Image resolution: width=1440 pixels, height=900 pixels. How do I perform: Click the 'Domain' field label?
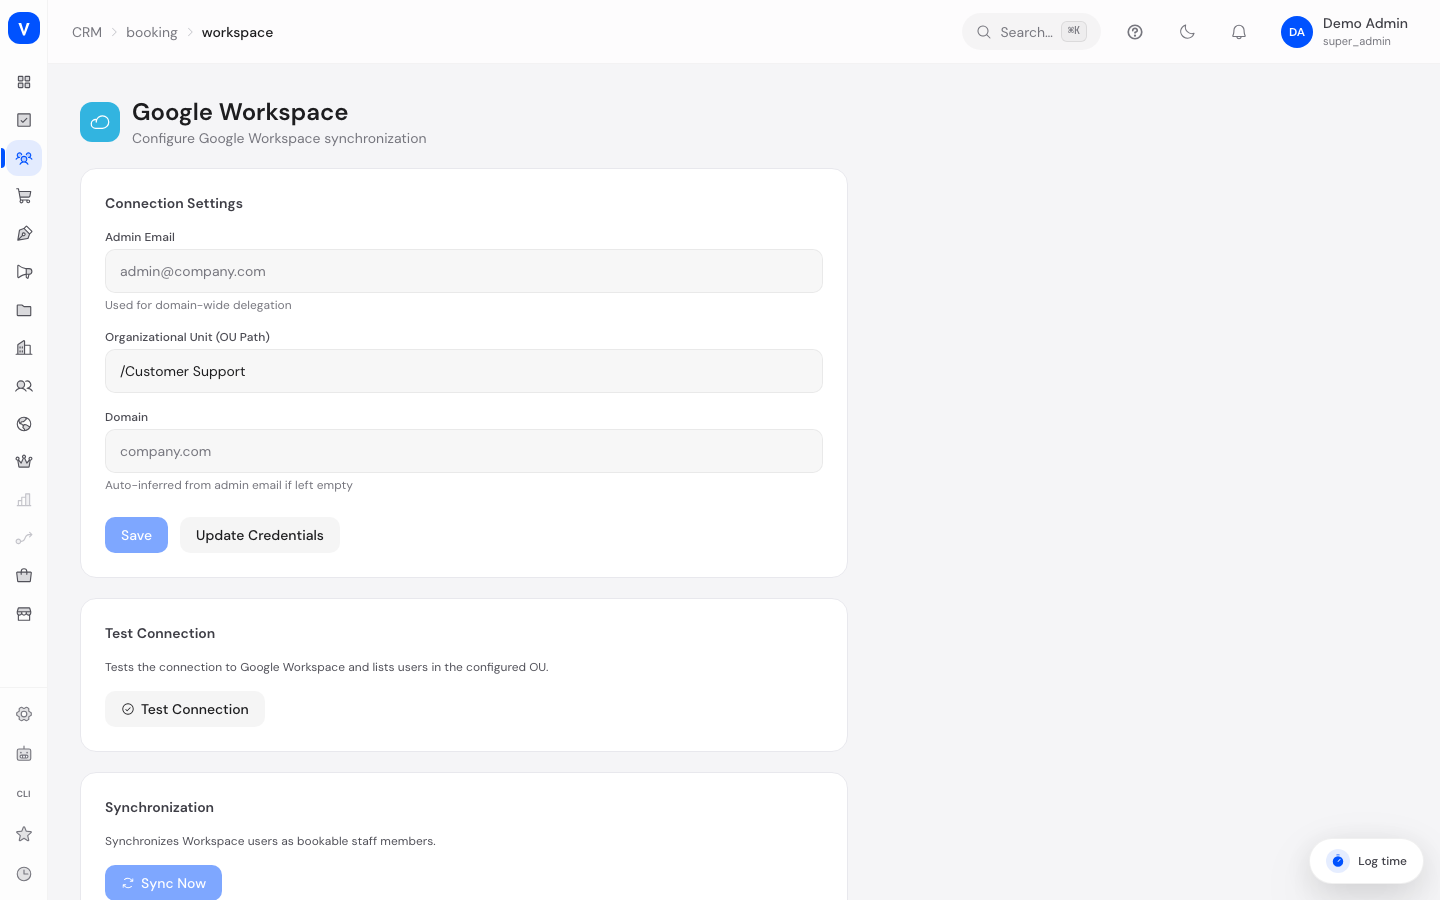click(126, 417)
